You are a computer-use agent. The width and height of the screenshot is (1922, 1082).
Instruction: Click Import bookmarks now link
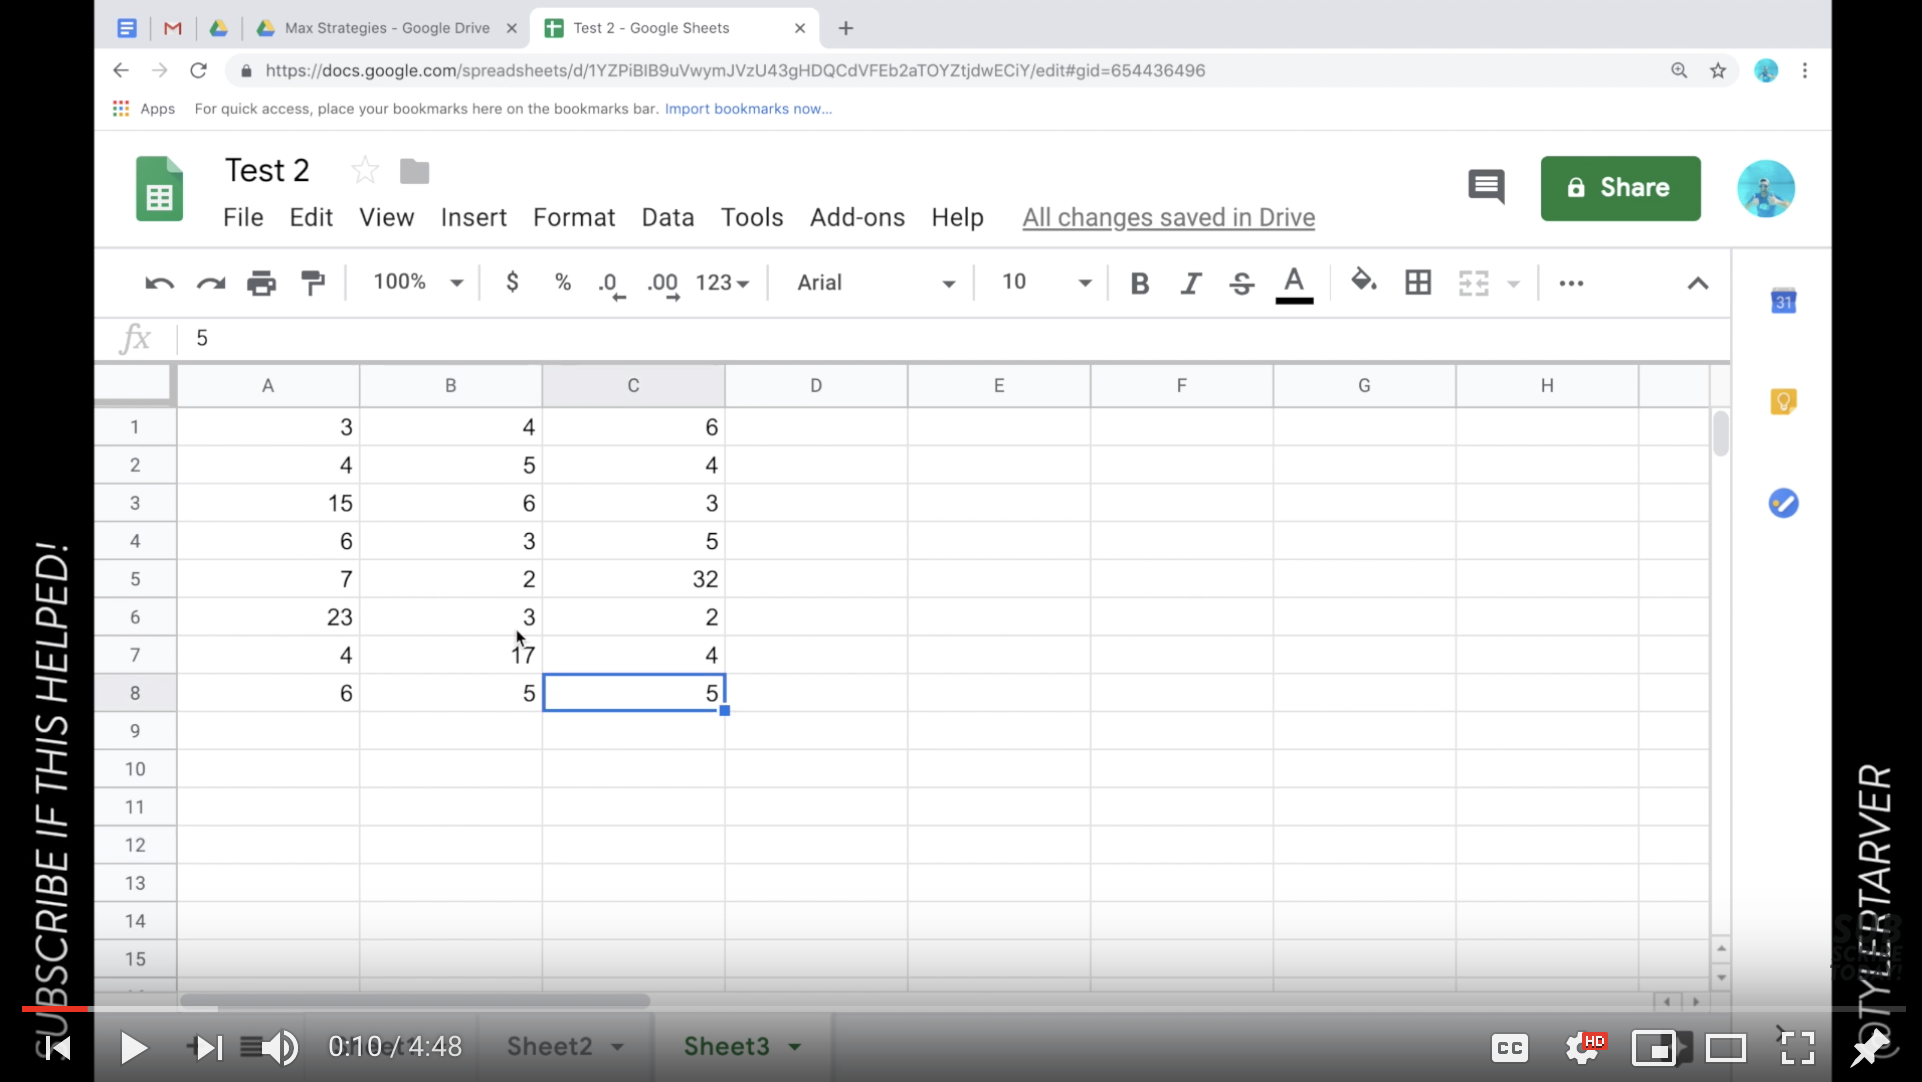tap(747, 109)
